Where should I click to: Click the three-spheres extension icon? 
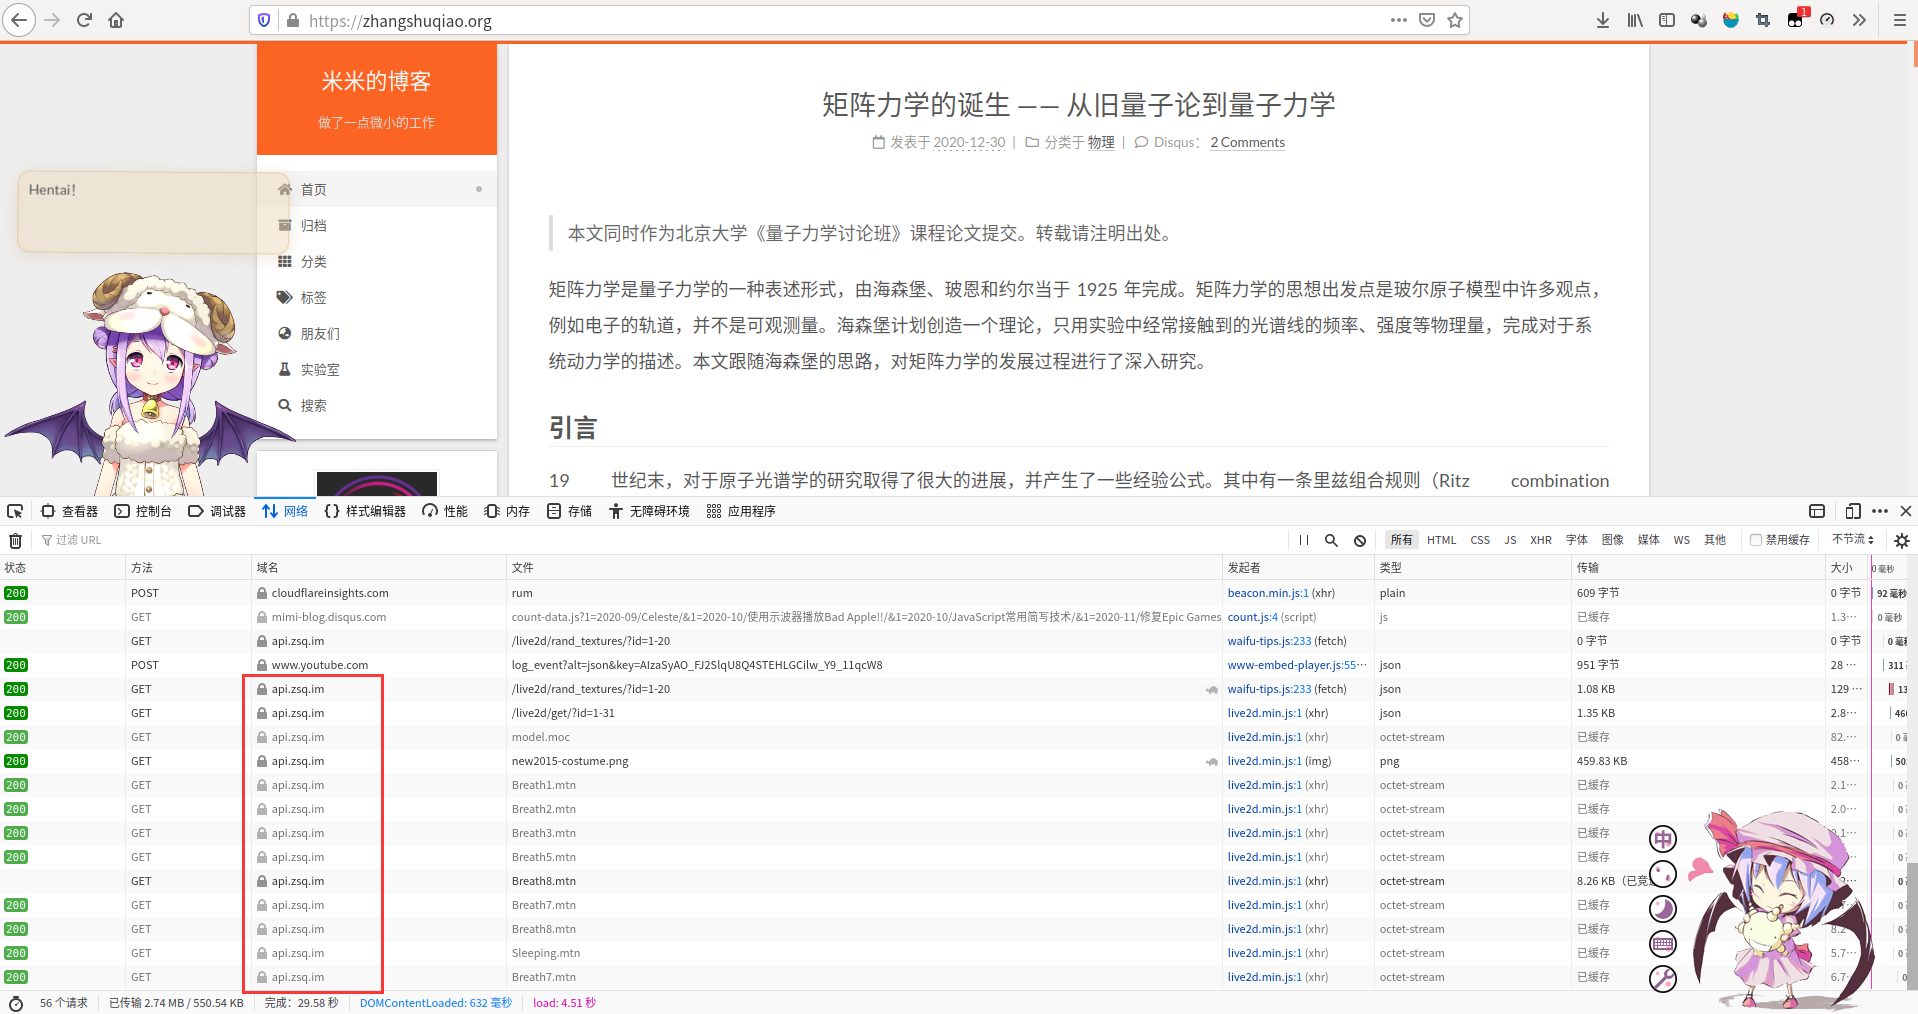(1699, 20)
